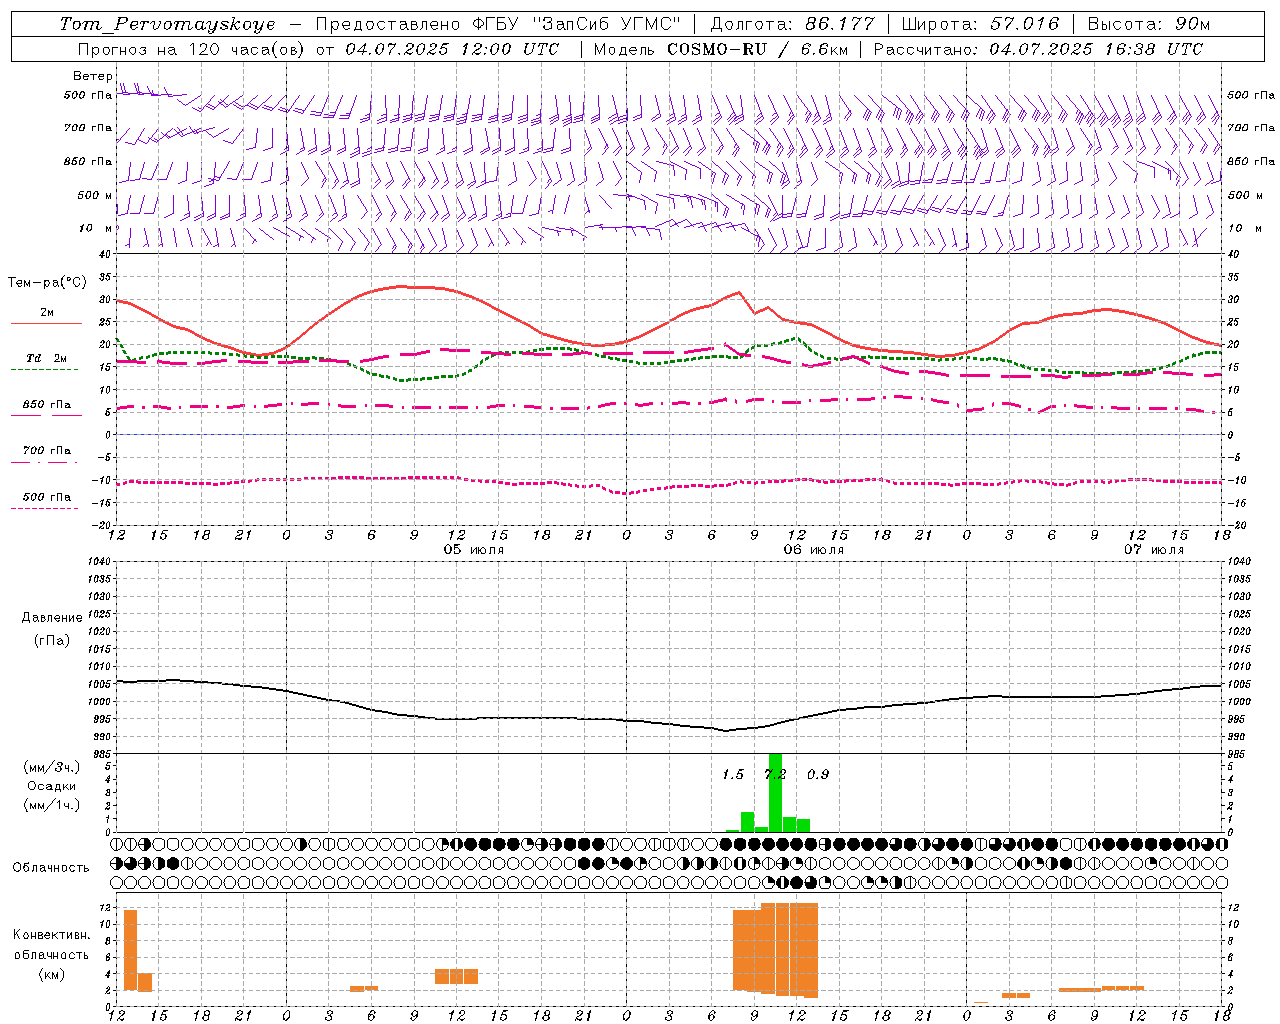Screen dimensions: 1280x1024
Task: Click the 'Долгота: 86.177' longitude value
Action: pyautogui.click(x=792, y=24)
